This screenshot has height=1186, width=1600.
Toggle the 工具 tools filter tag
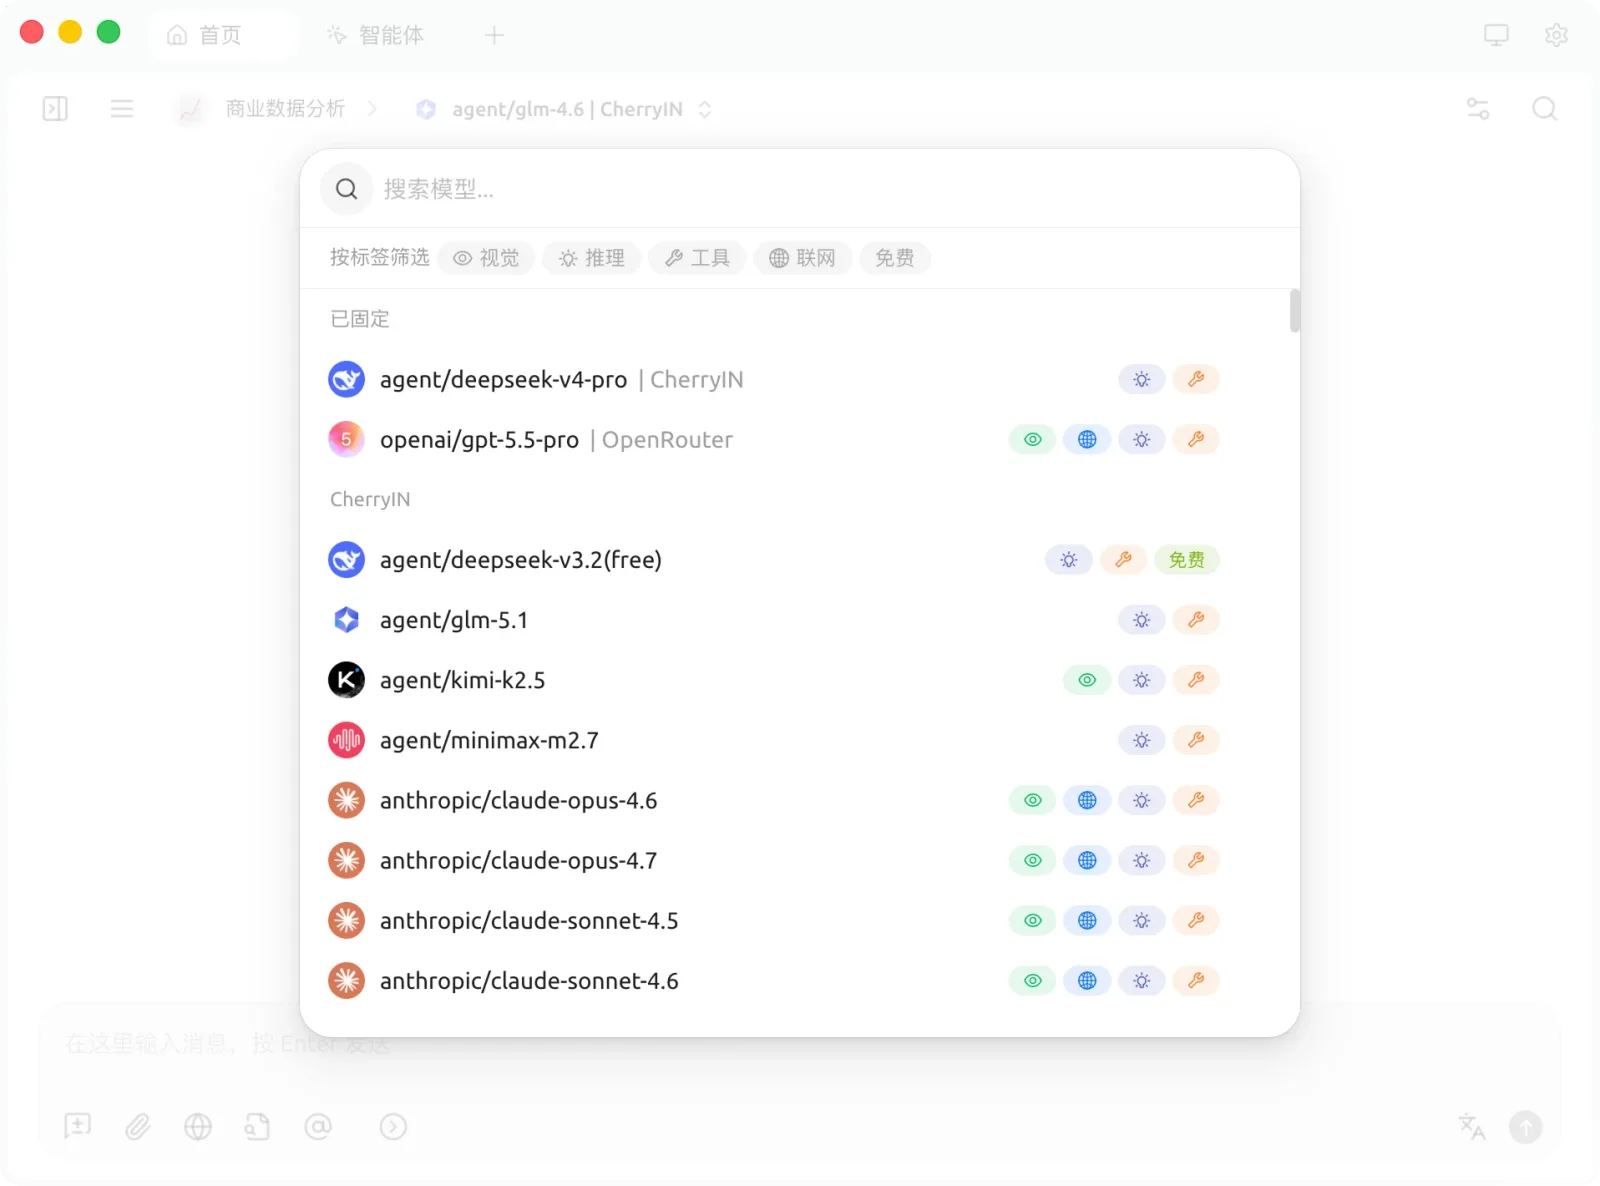pos(697,258)
